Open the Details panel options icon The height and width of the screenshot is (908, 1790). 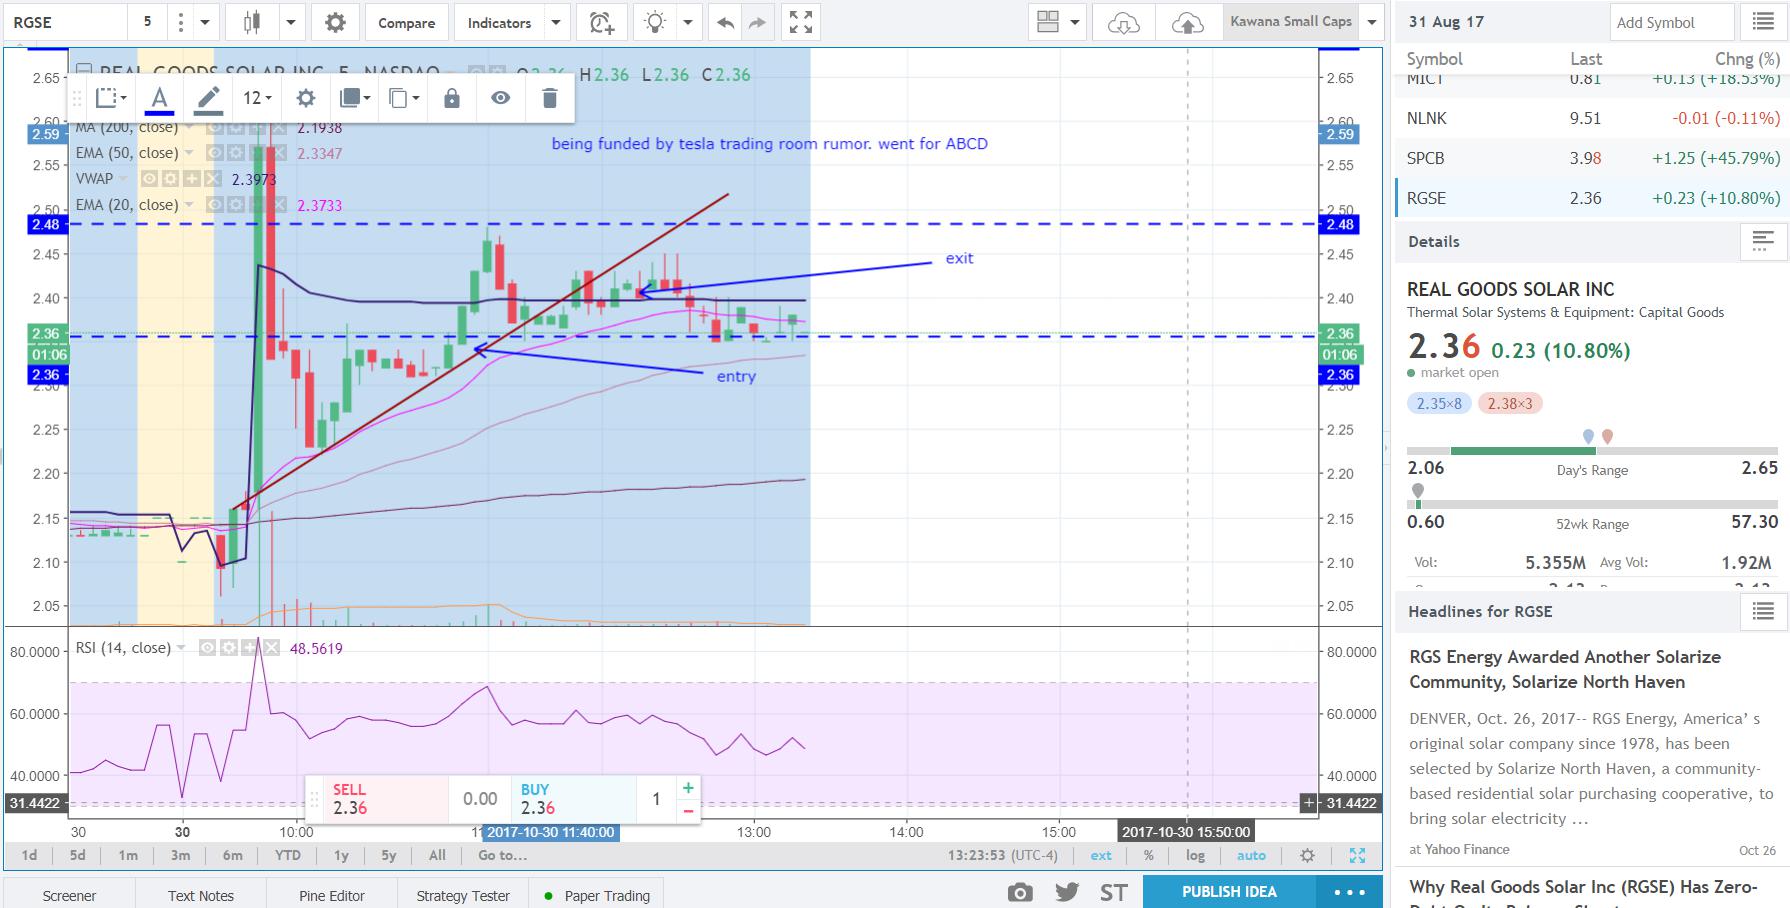pyautogui.click(x=1763, y=241)
